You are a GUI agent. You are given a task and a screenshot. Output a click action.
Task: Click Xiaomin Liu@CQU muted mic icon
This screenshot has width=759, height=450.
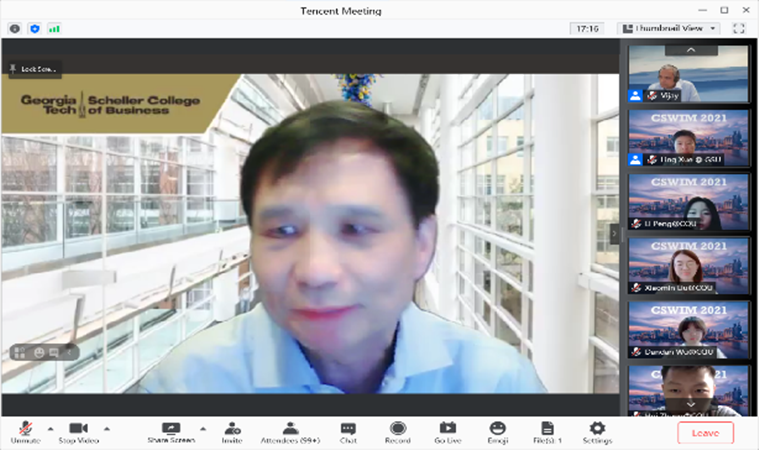[637, 287]
